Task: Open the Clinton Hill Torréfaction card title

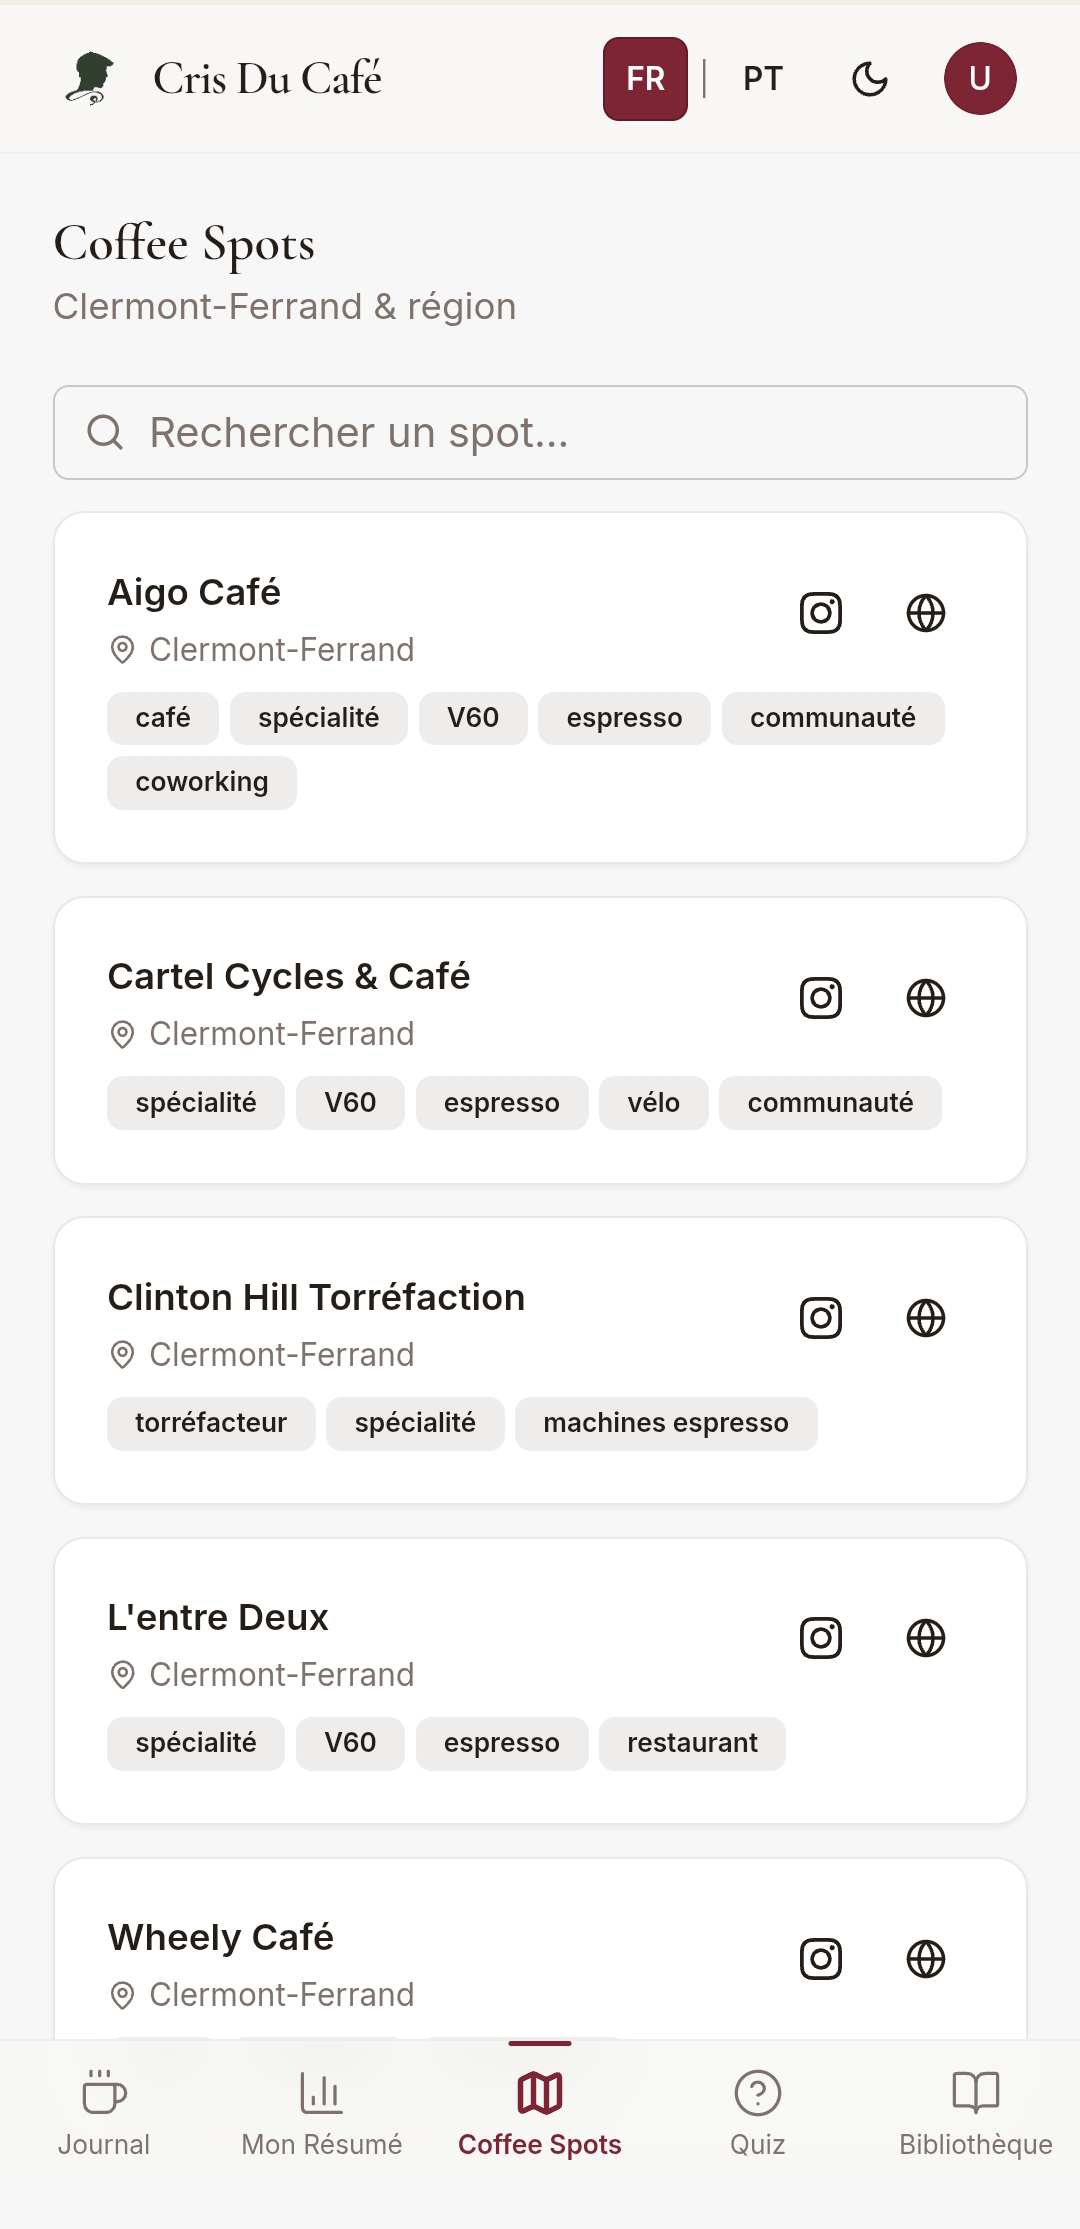Action: (316, 1297)
